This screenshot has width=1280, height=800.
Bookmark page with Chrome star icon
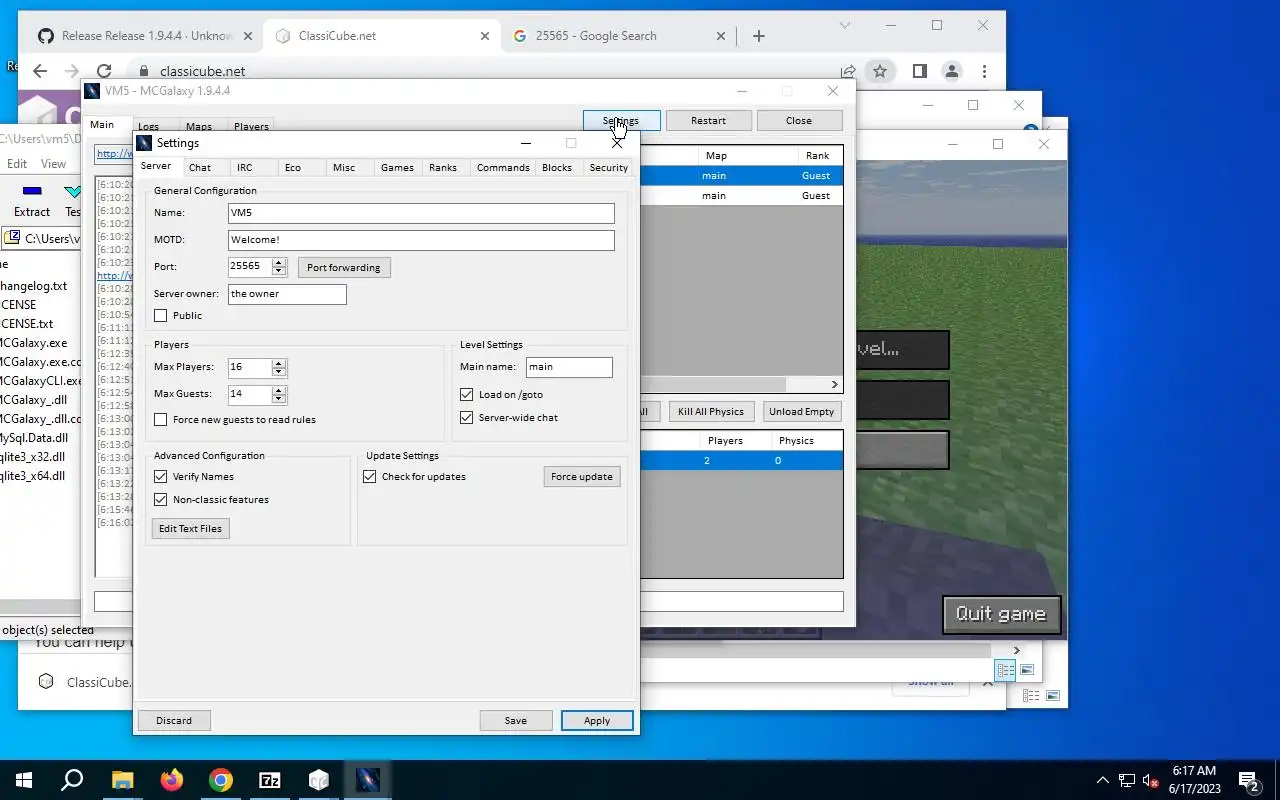click(880, 71)
